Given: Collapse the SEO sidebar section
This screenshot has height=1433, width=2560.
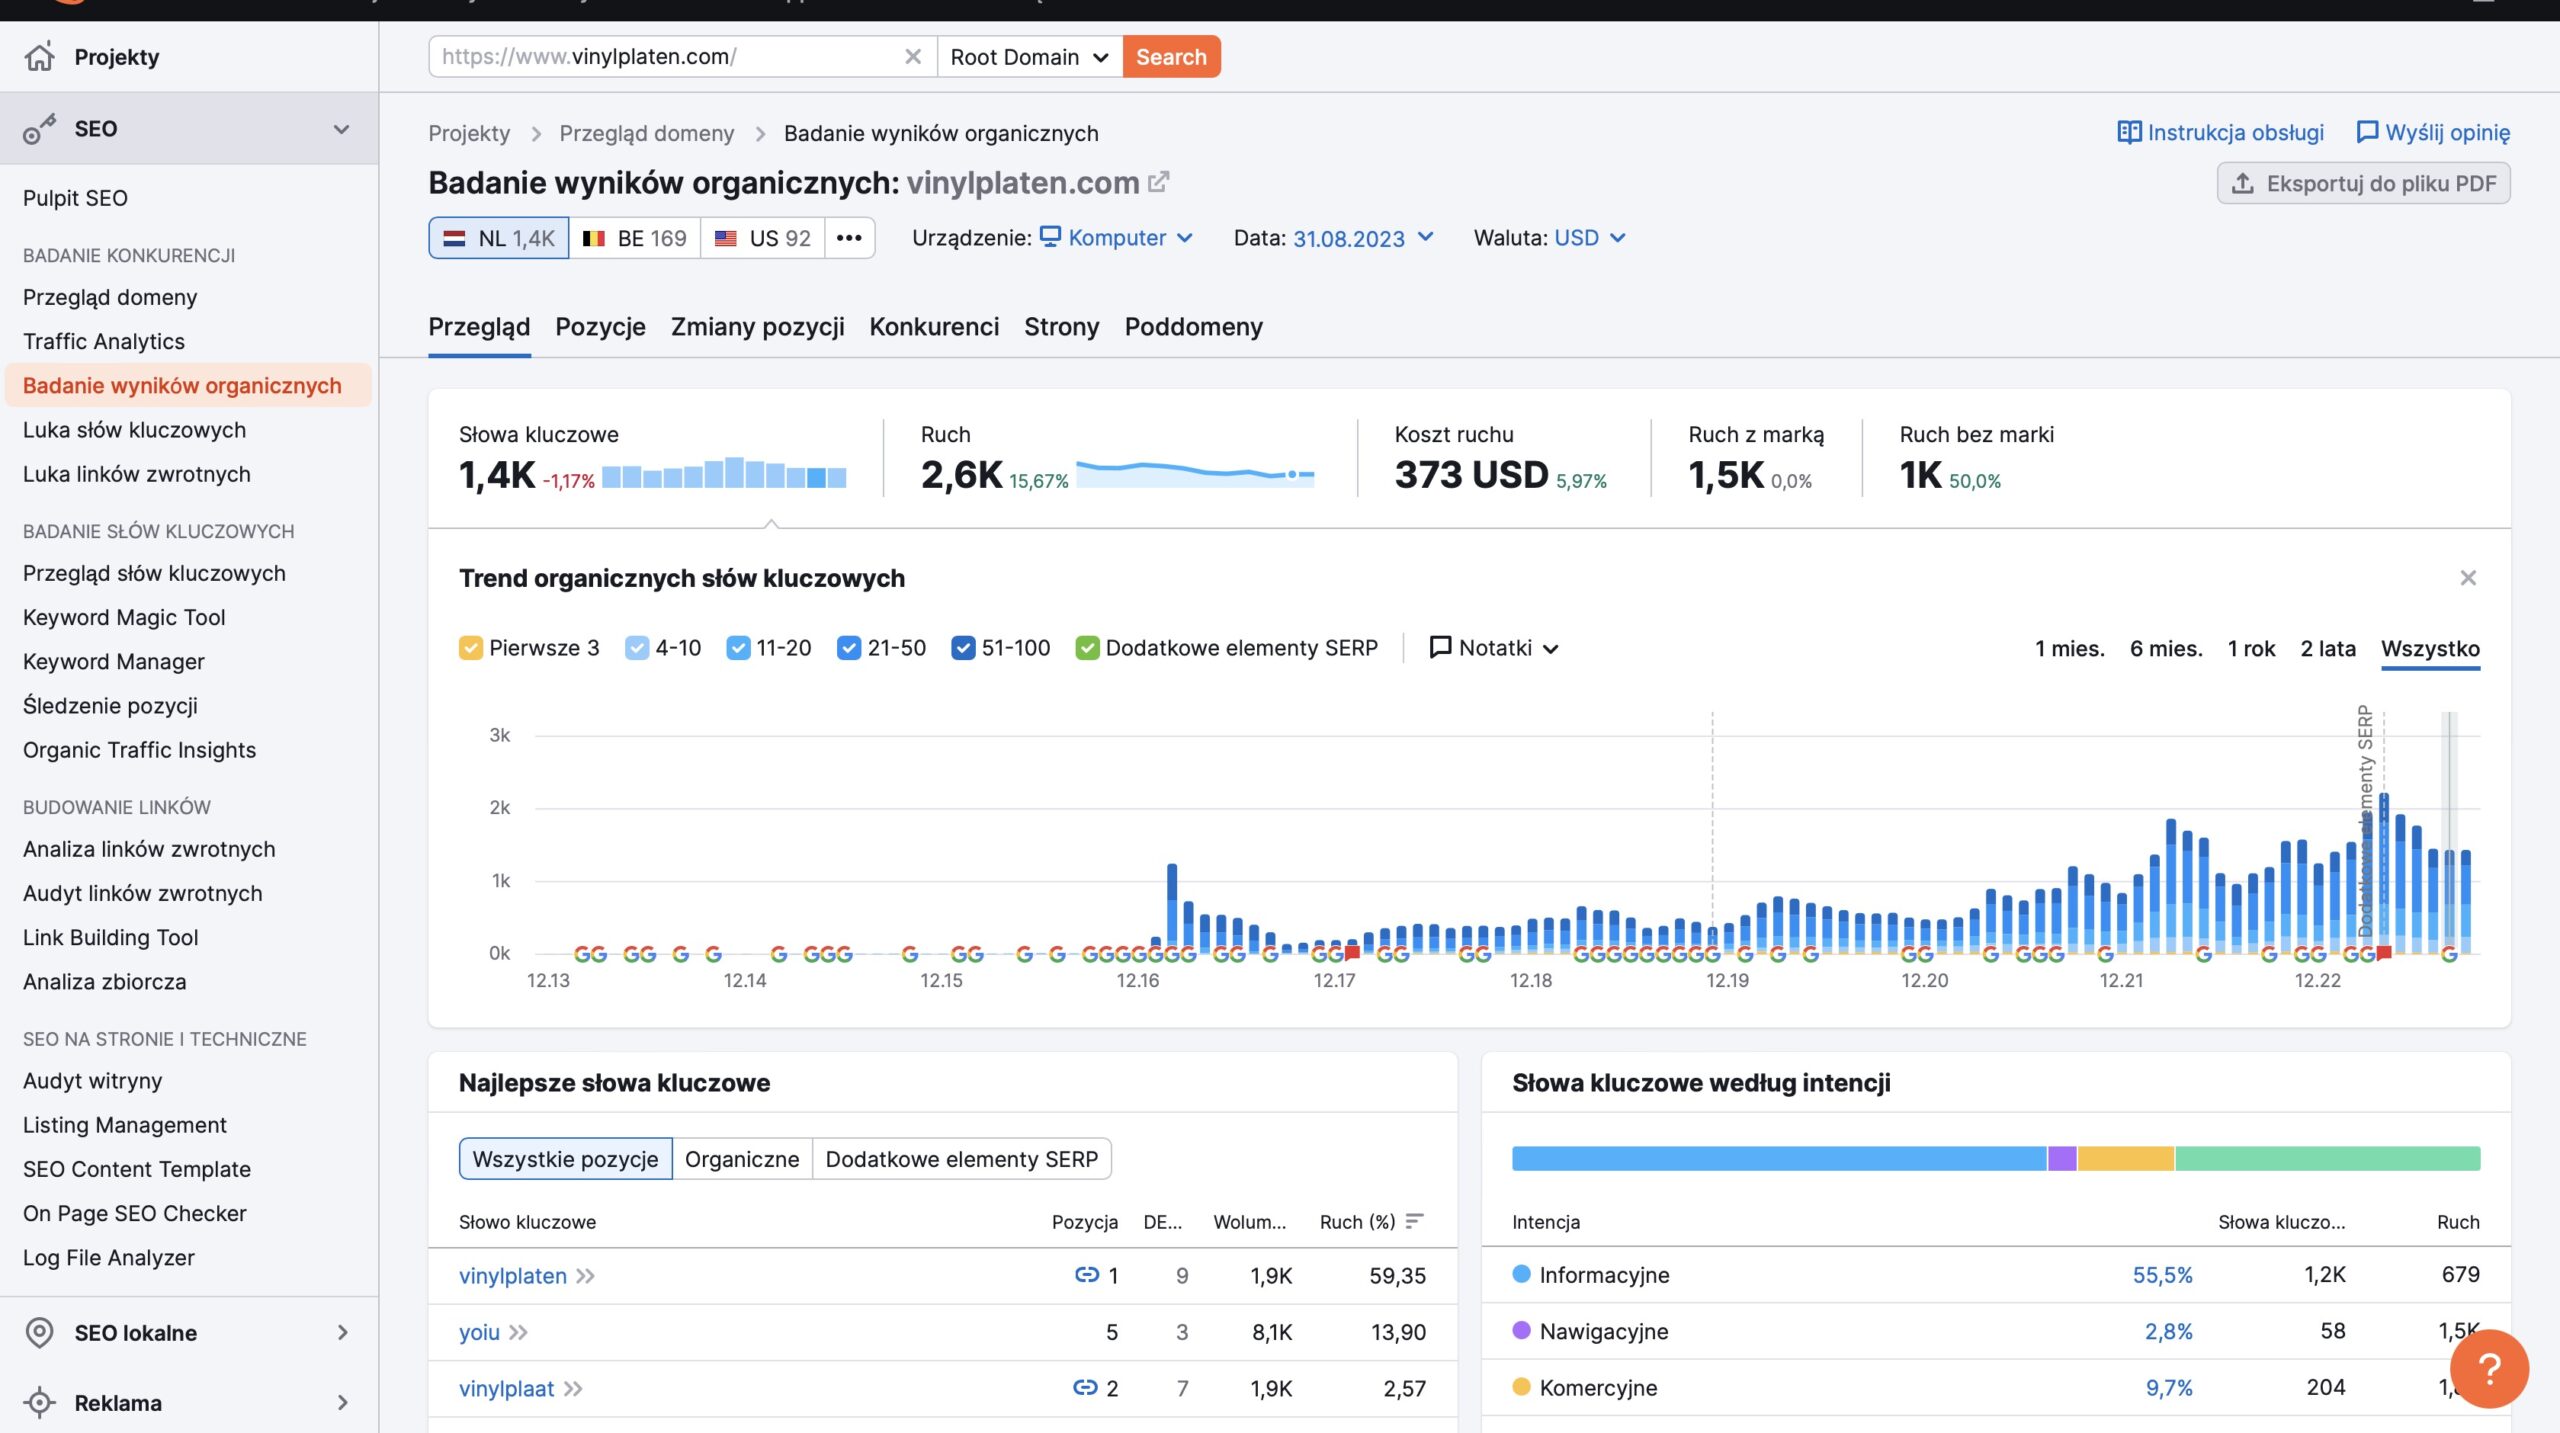Looking at the screenshot, I should pyautogui.click(x=342, y=129).
